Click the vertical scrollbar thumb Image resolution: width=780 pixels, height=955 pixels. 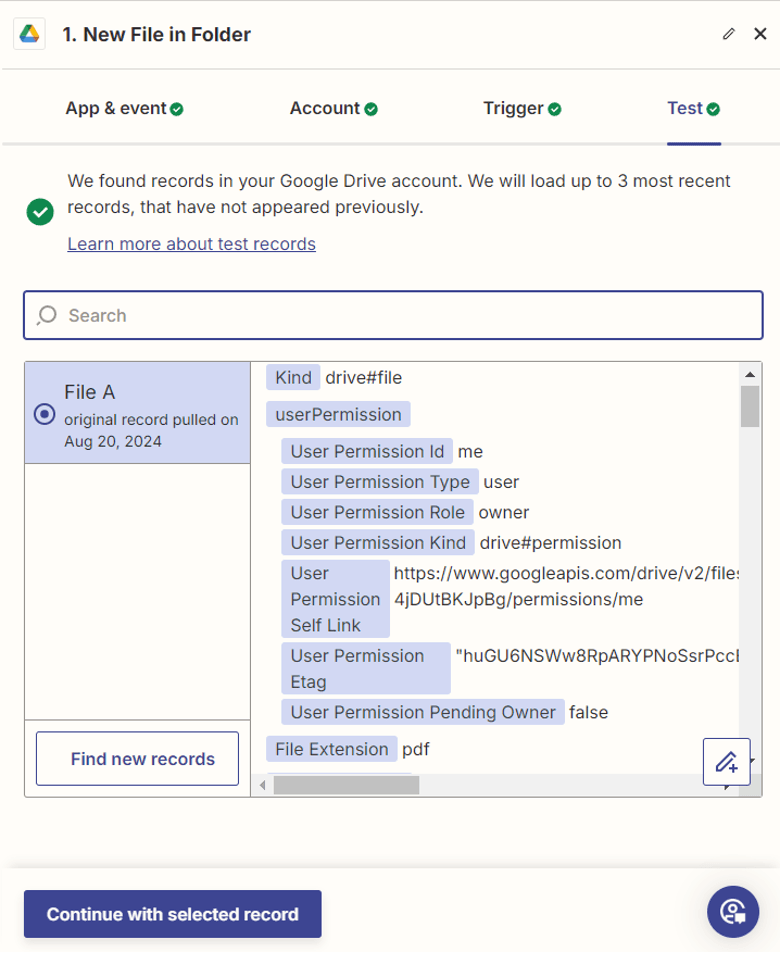click(x=749, y=405)
